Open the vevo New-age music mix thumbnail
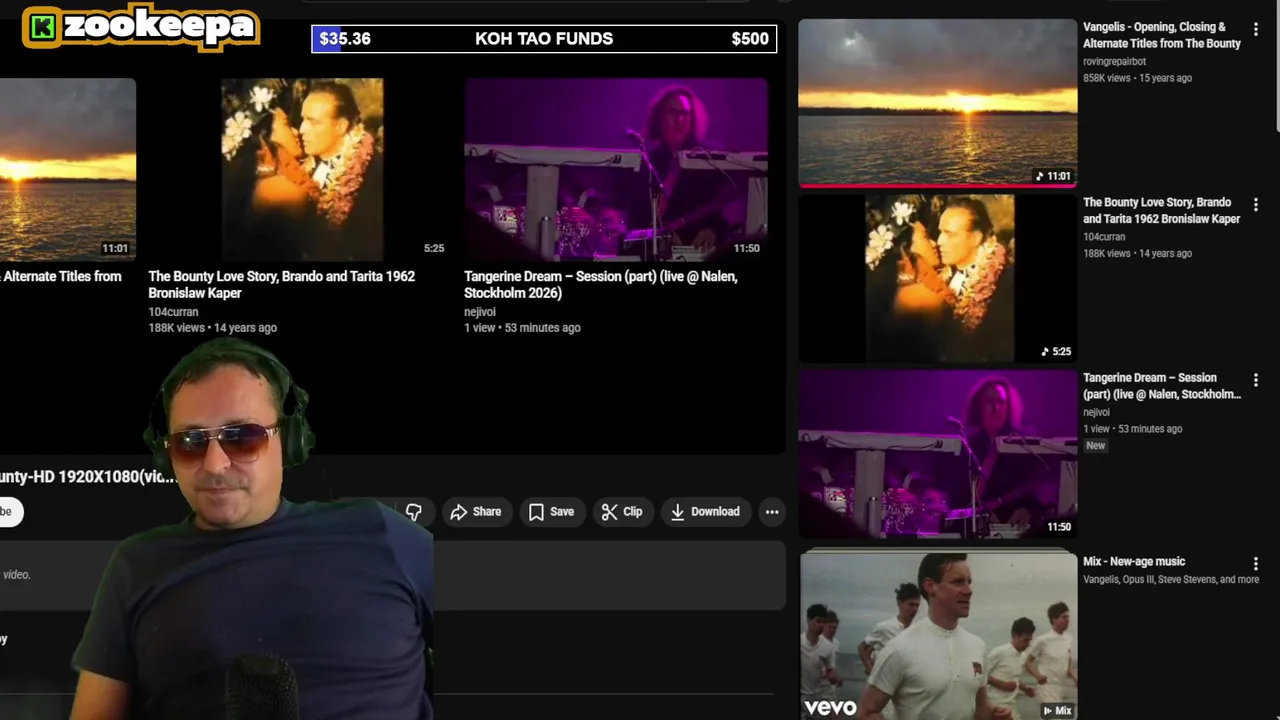The width and height of the screenshot is (1280, 720). (x=938, y=635)
